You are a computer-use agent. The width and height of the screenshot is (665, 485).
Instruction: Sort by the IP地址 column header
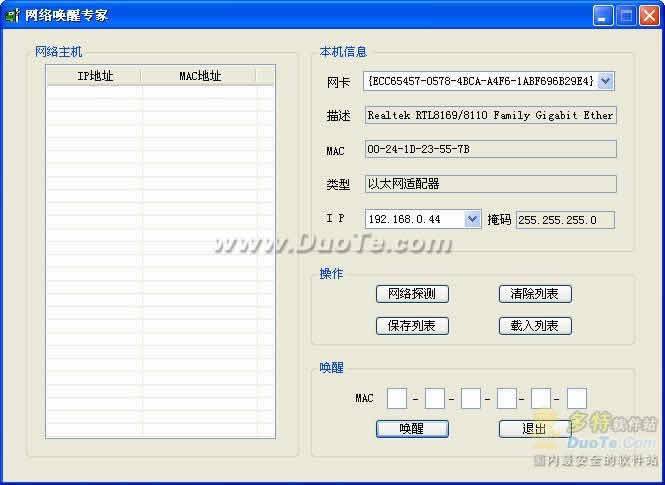pos(95,76)
